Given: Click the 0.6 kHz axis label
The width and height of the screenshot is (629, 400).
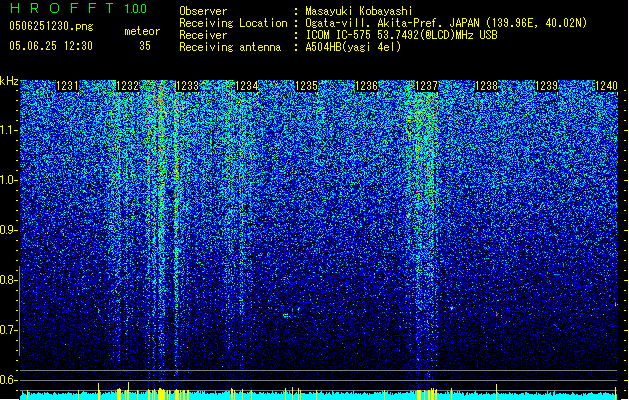Looking at the screenshot, I should [x=9, y=380].
